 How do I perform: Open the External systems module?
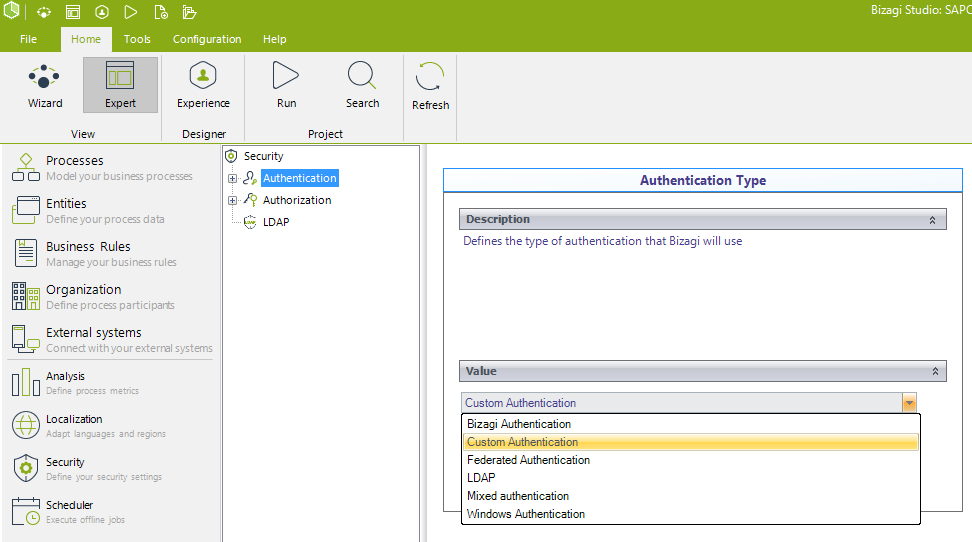tap(110, 340)
